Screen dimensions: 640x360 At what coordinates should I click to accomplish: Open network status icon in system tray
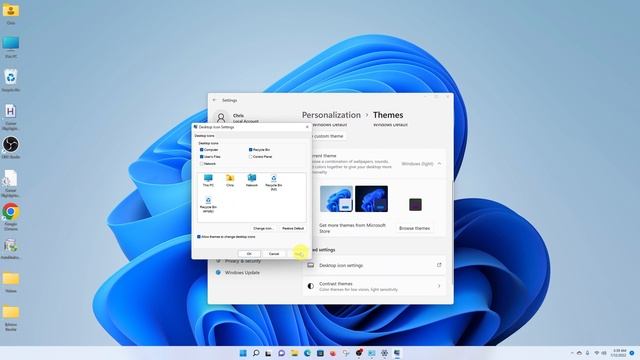click(596, 353)
